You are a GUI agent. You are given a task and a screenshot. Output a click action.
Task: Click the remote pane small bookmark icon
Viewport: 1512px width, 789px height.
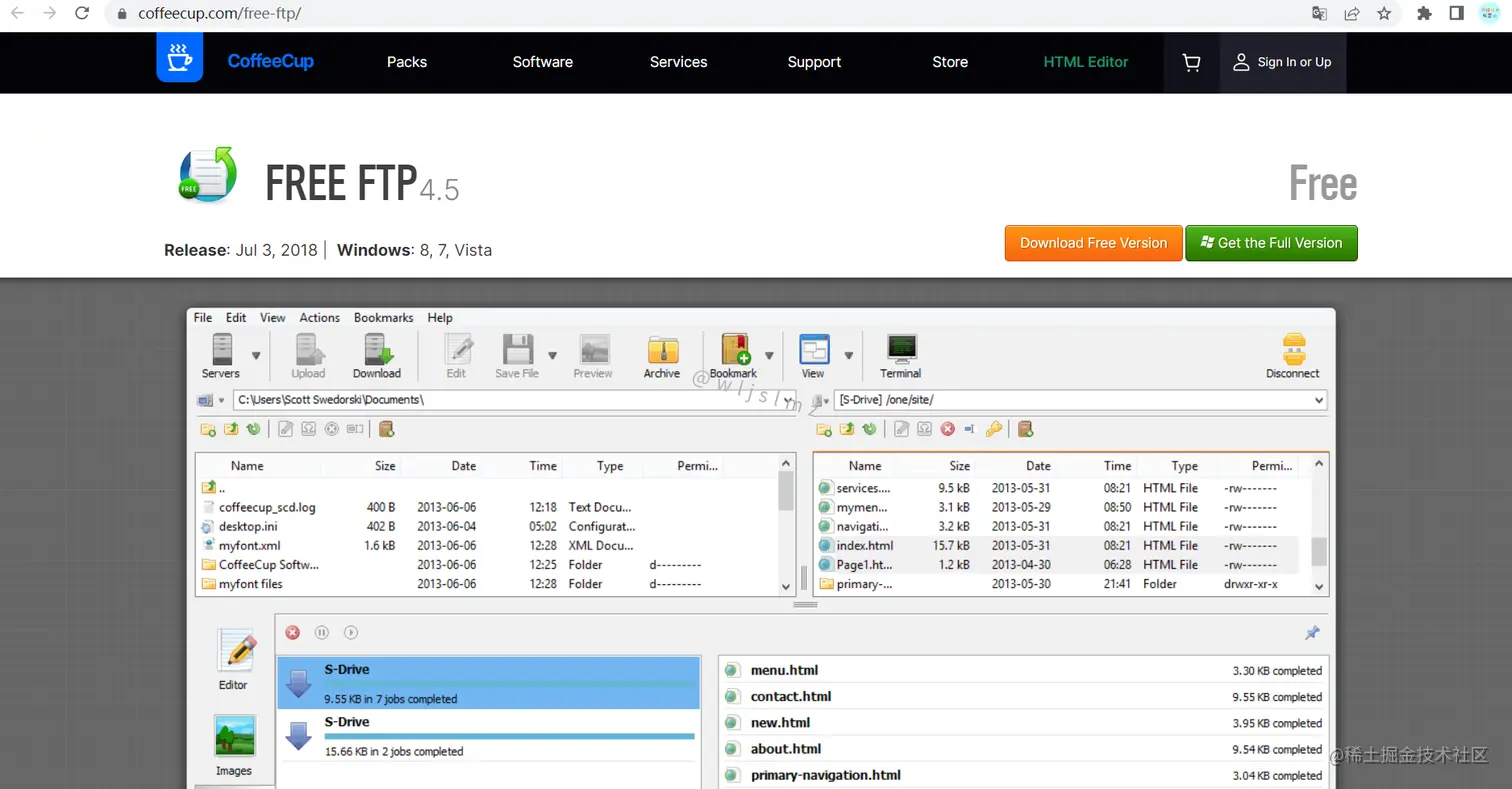1025,429
